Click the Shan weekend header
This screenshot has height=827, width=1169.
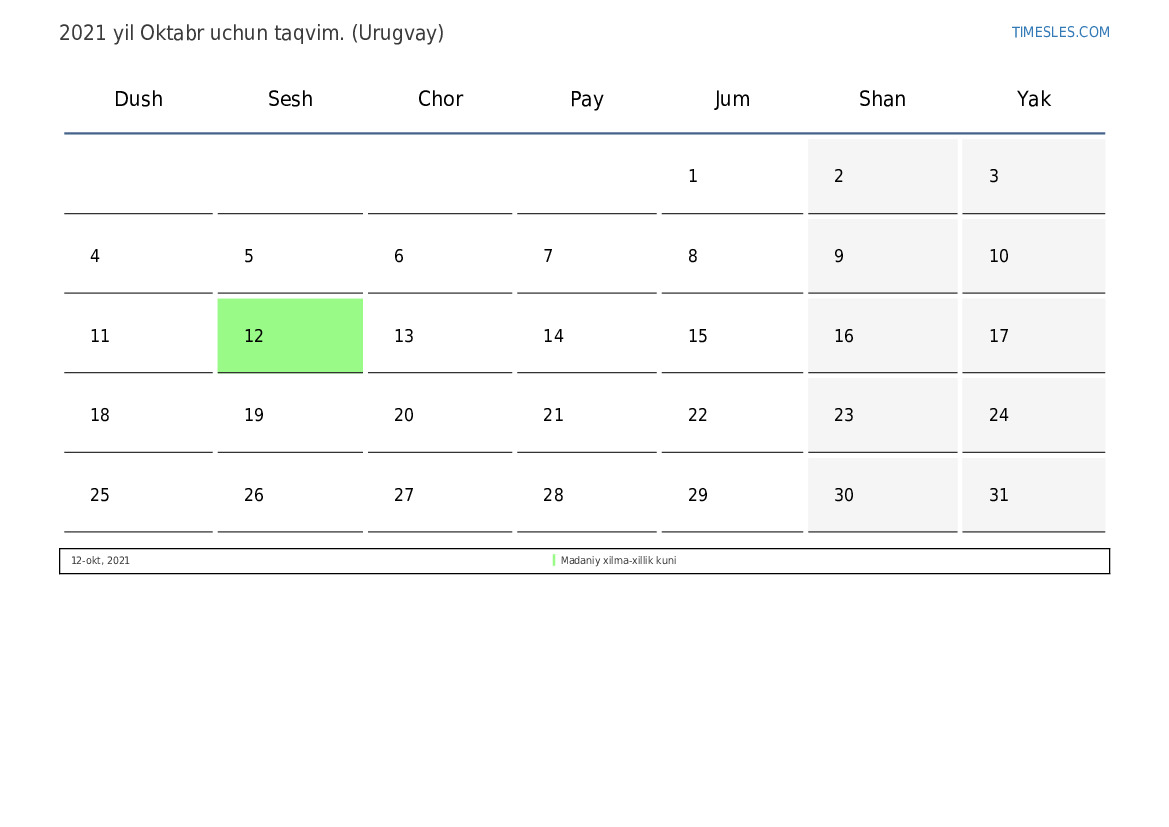[x=882, y=99]
